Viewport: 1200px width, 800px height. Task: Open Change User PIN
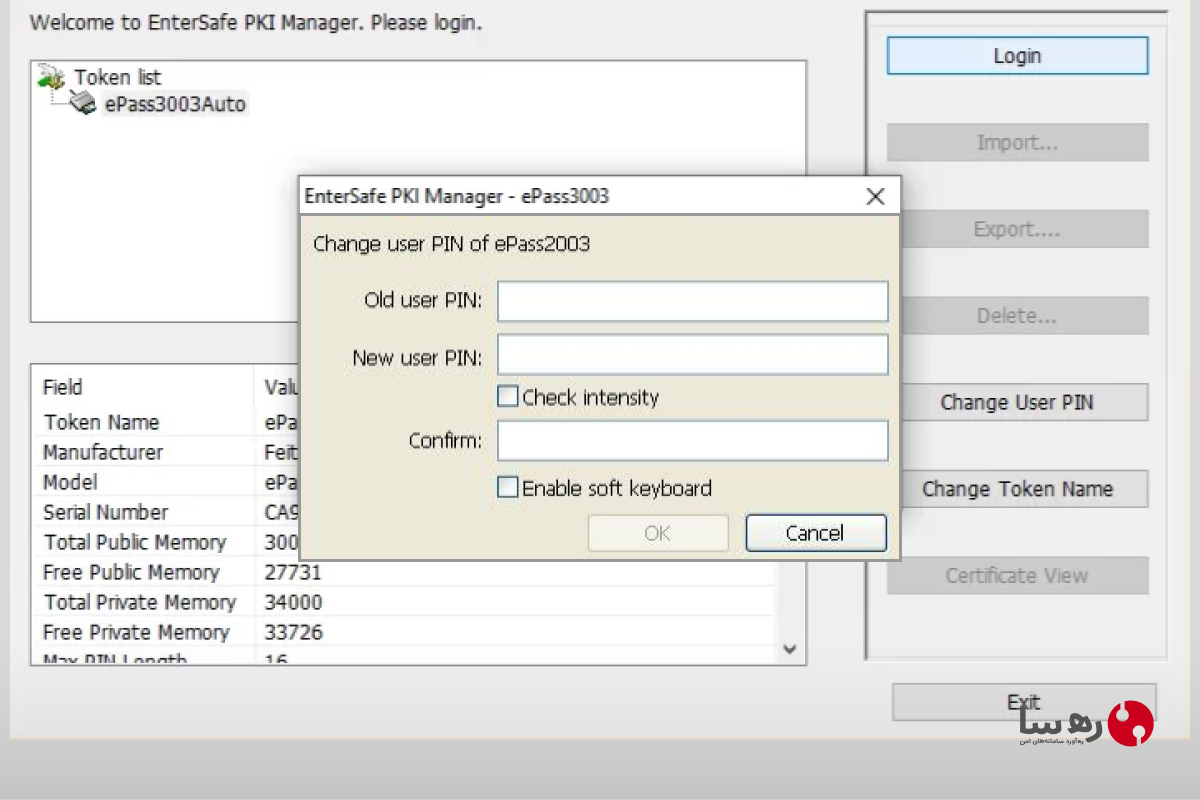[1017, 402]
